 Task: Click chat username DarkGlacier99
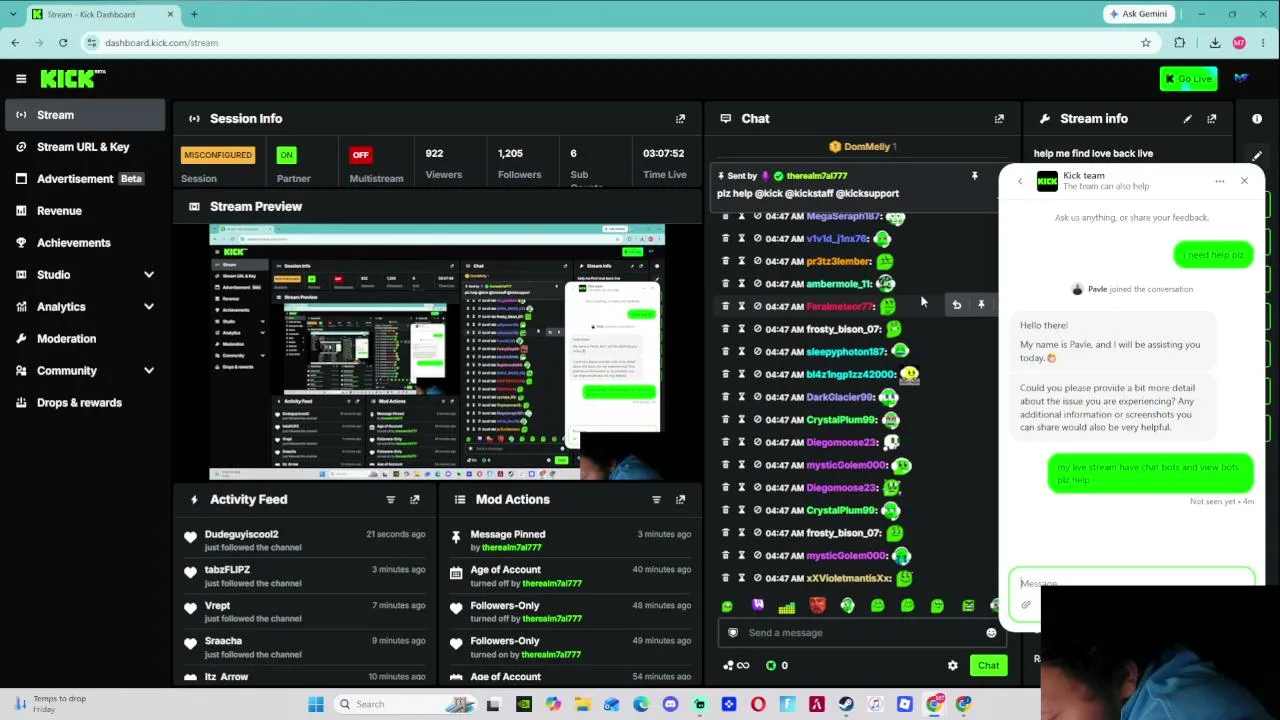[x=840, y=397]
